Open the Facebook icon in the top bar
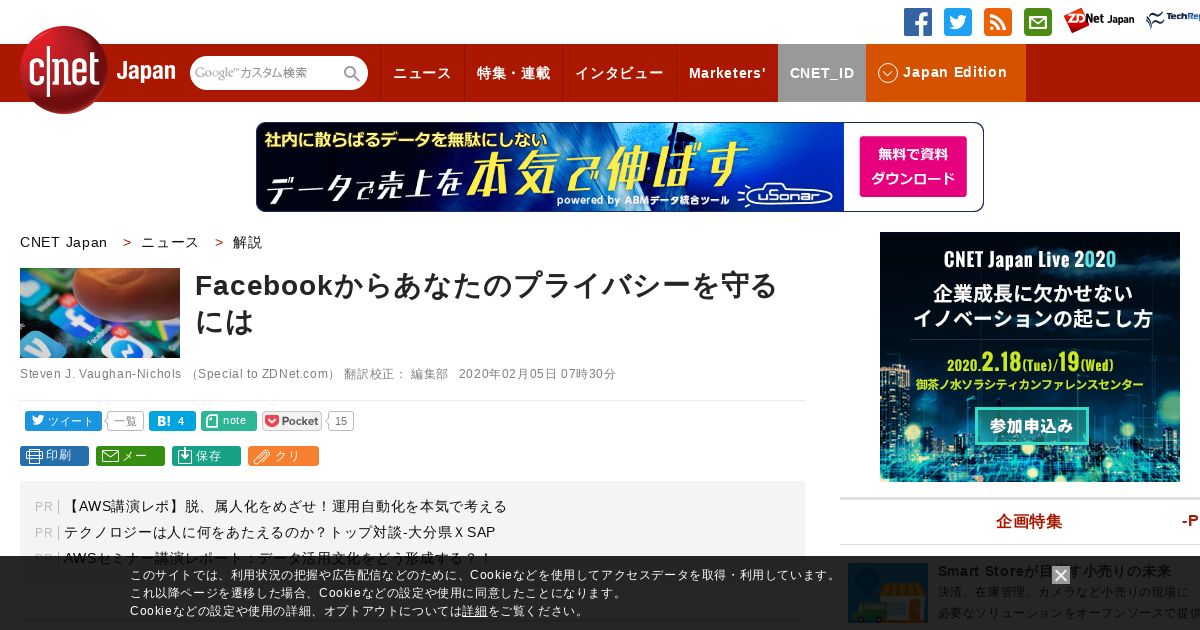Viewport: 1200px width, 630px height. [918, 22]
